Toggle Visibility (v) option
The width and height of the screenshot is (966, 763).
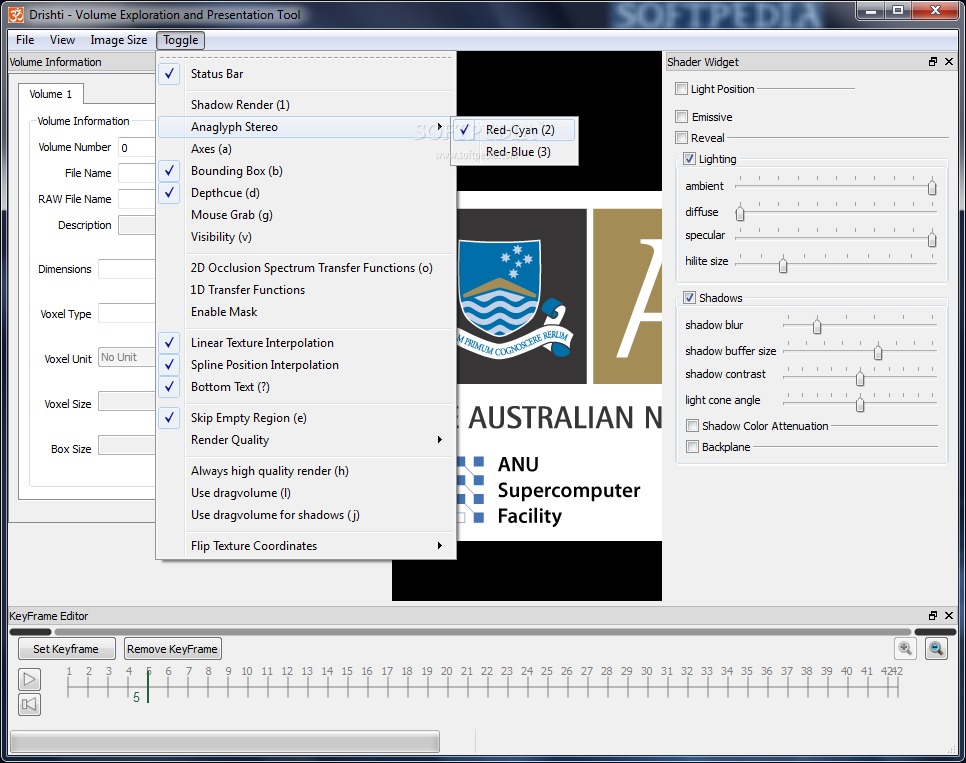[x=306, y=237]
